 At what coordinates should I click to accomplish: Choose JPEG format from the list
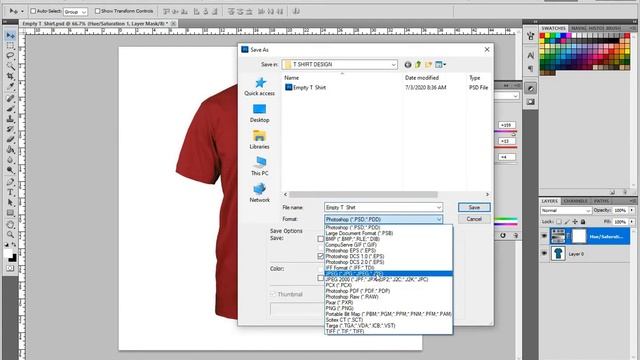(x=388, y=273)
